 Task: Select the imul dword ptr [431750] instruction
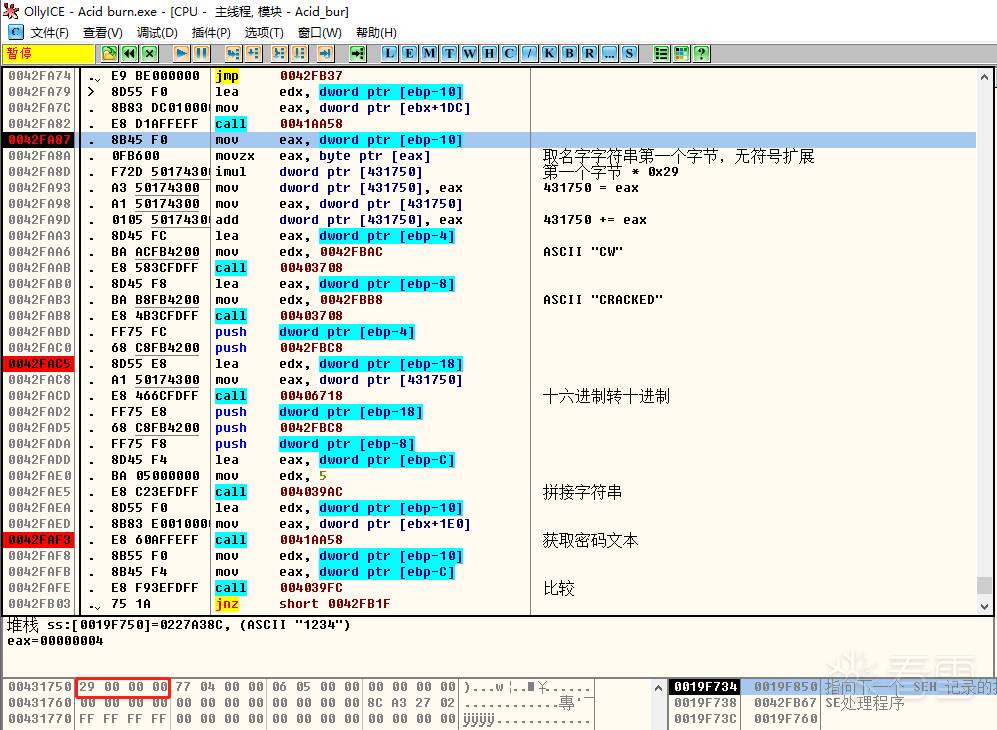pyautogui.click(x=319, y=172)
